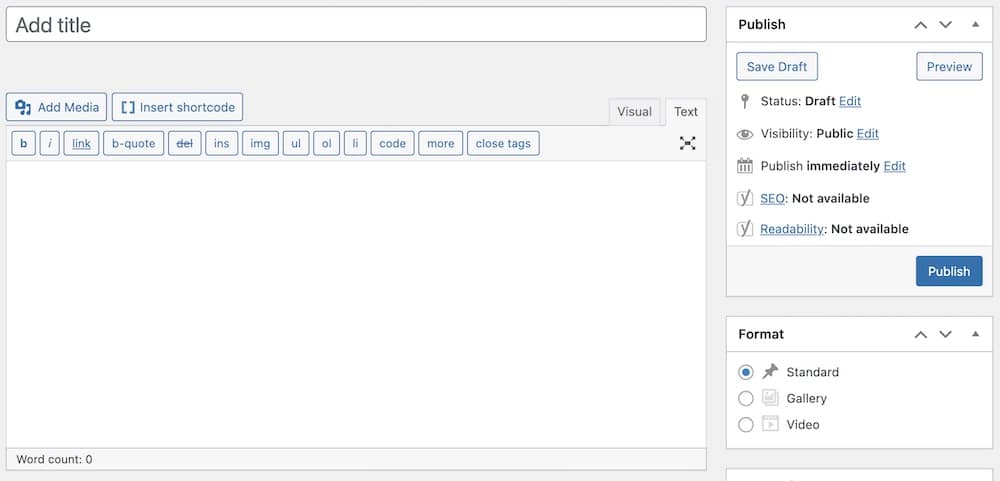Move the Publish panel down
1000x481 pixels.
[945, 25]
